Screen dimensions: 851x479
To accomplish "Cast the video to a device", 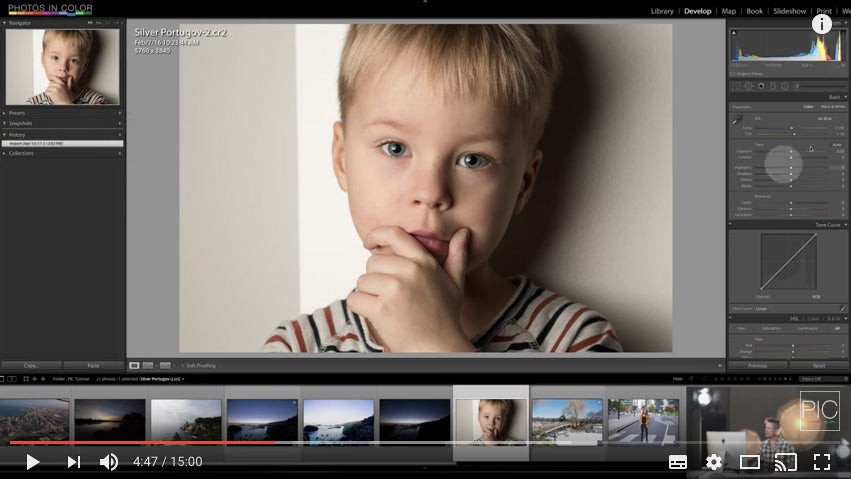I will click(786, 462).
